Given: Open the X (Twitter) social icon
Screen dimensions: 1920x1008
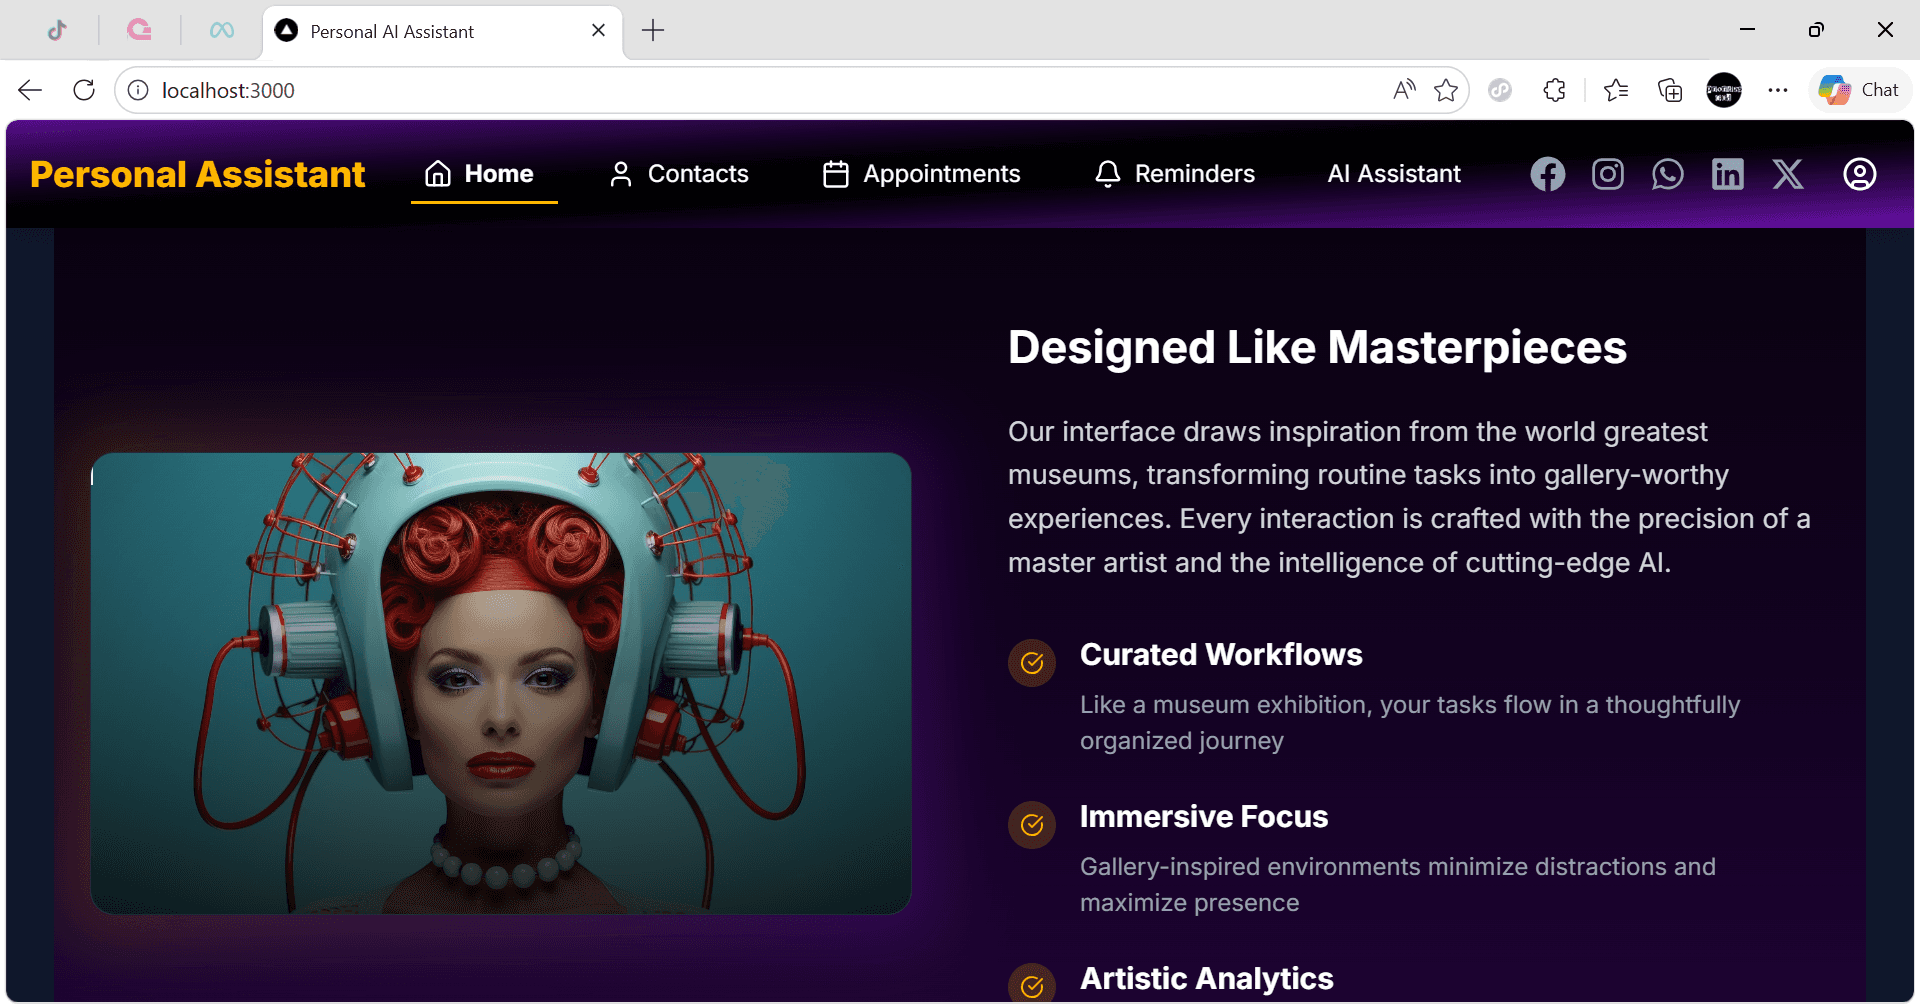Looking at the screenshot, I should pos(1788,174).
